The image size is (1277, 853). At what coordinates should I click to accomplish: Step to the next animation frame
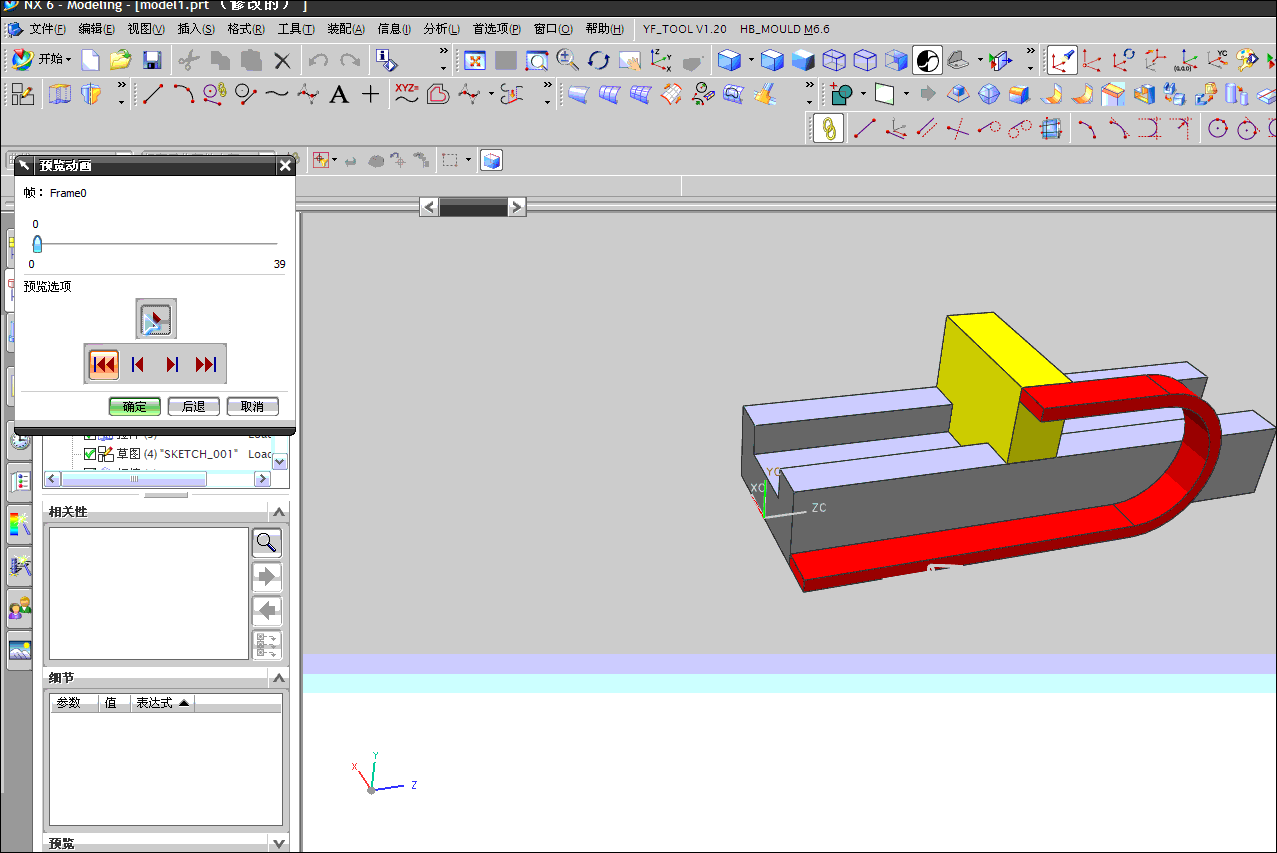point(173,364)
